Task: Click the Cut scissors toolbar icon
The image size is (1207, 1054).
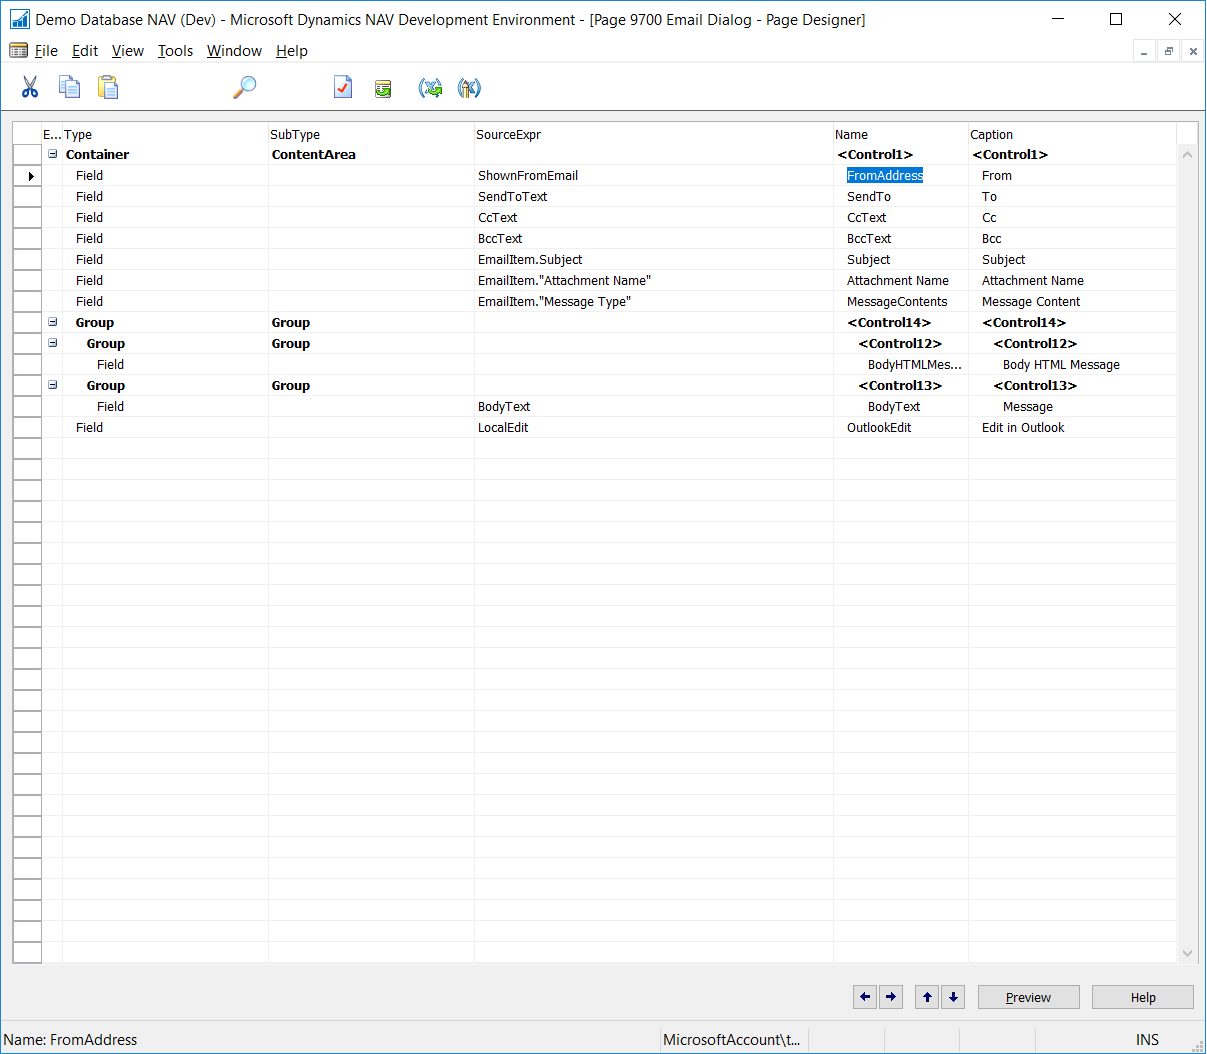Action: click(30, 88)
